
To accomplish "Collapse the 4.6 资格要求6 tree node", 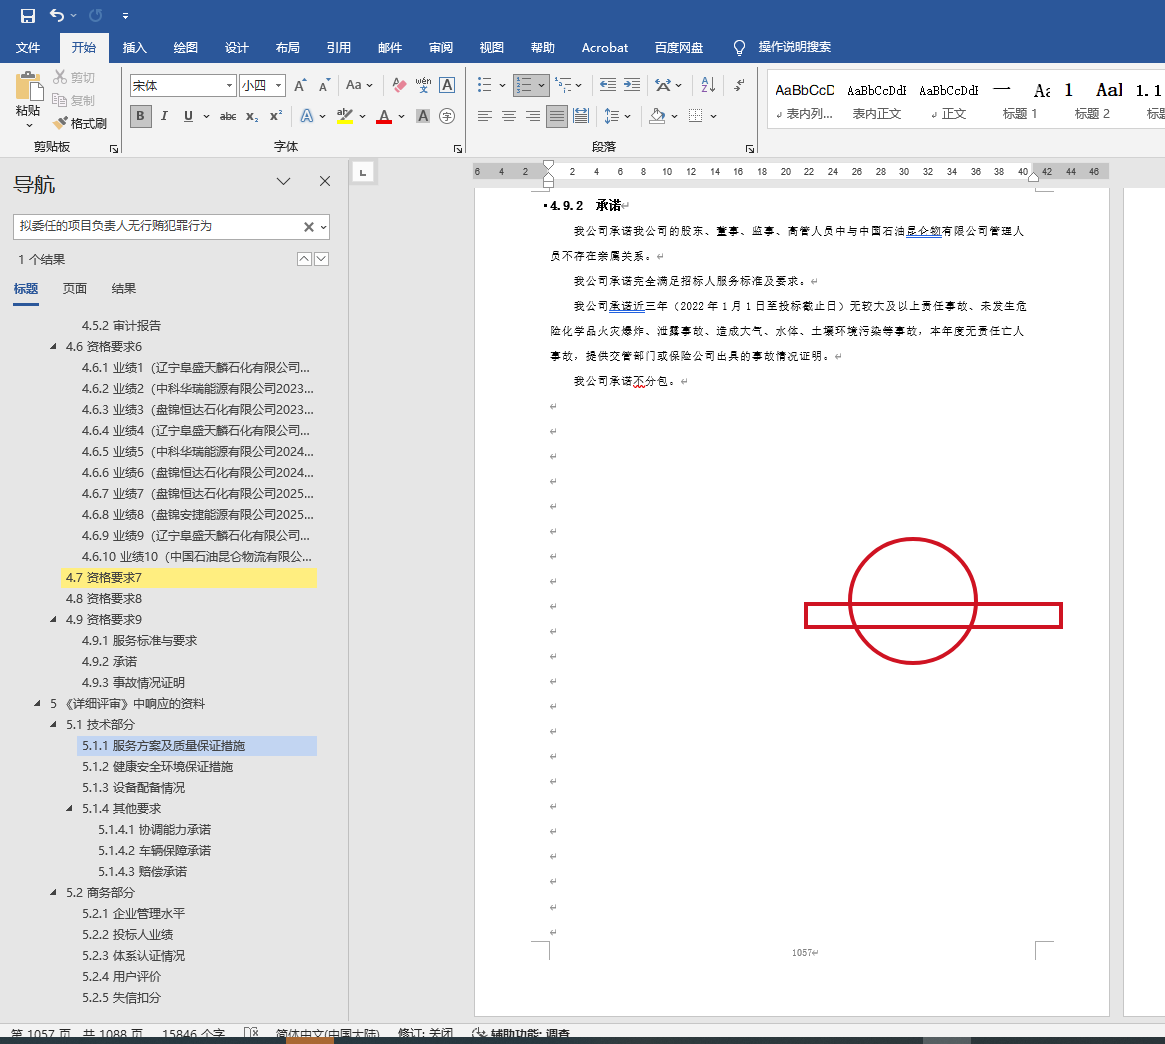I will pos(54,347).
